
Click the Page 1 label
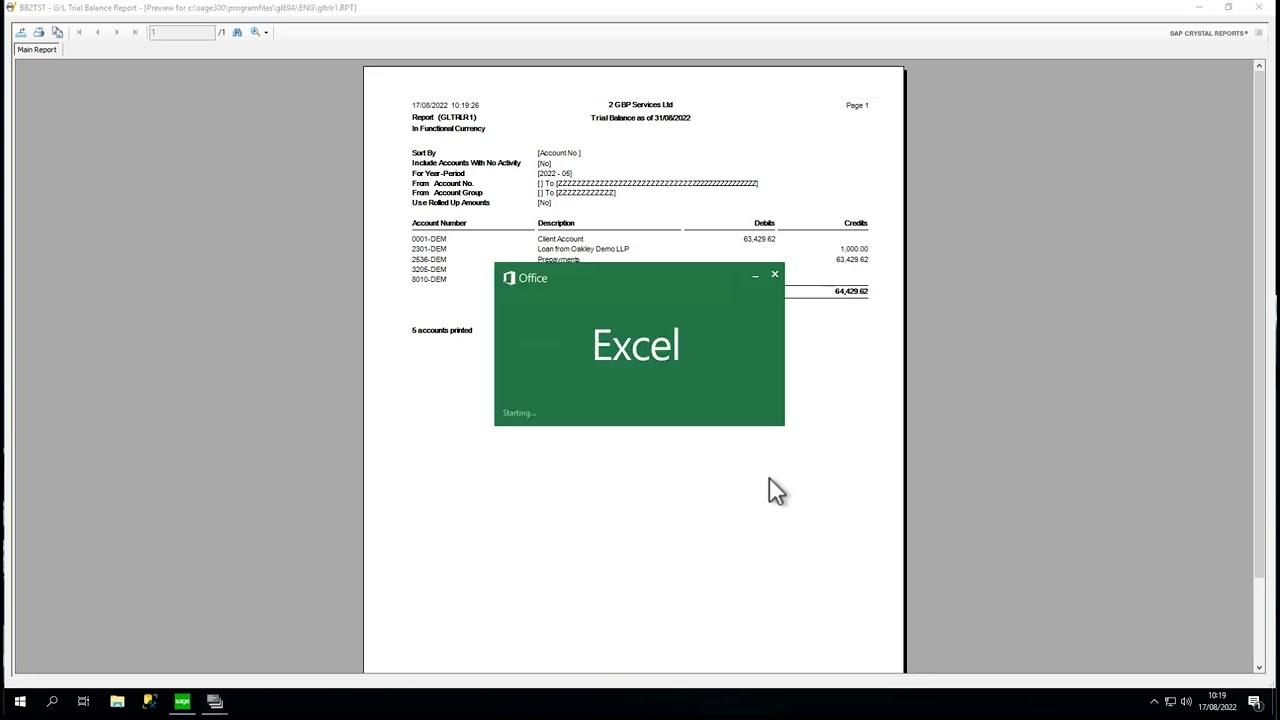click(857, 105)
